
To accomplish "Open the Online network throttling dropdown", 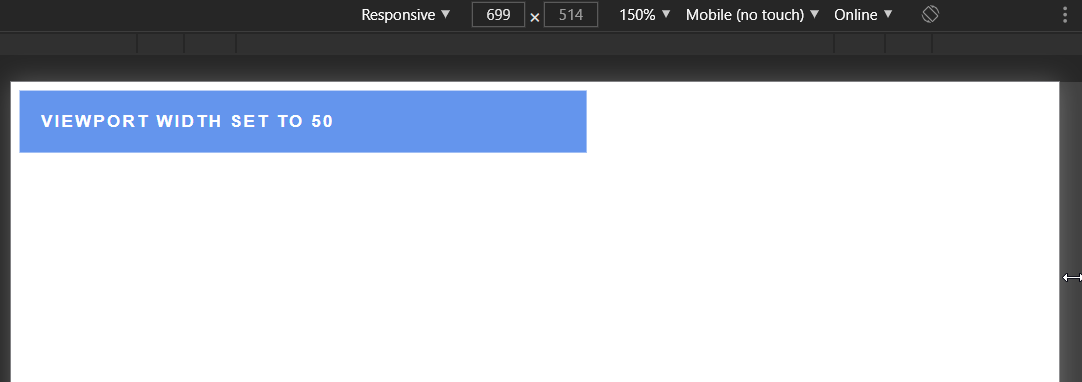I will [863, 14].
